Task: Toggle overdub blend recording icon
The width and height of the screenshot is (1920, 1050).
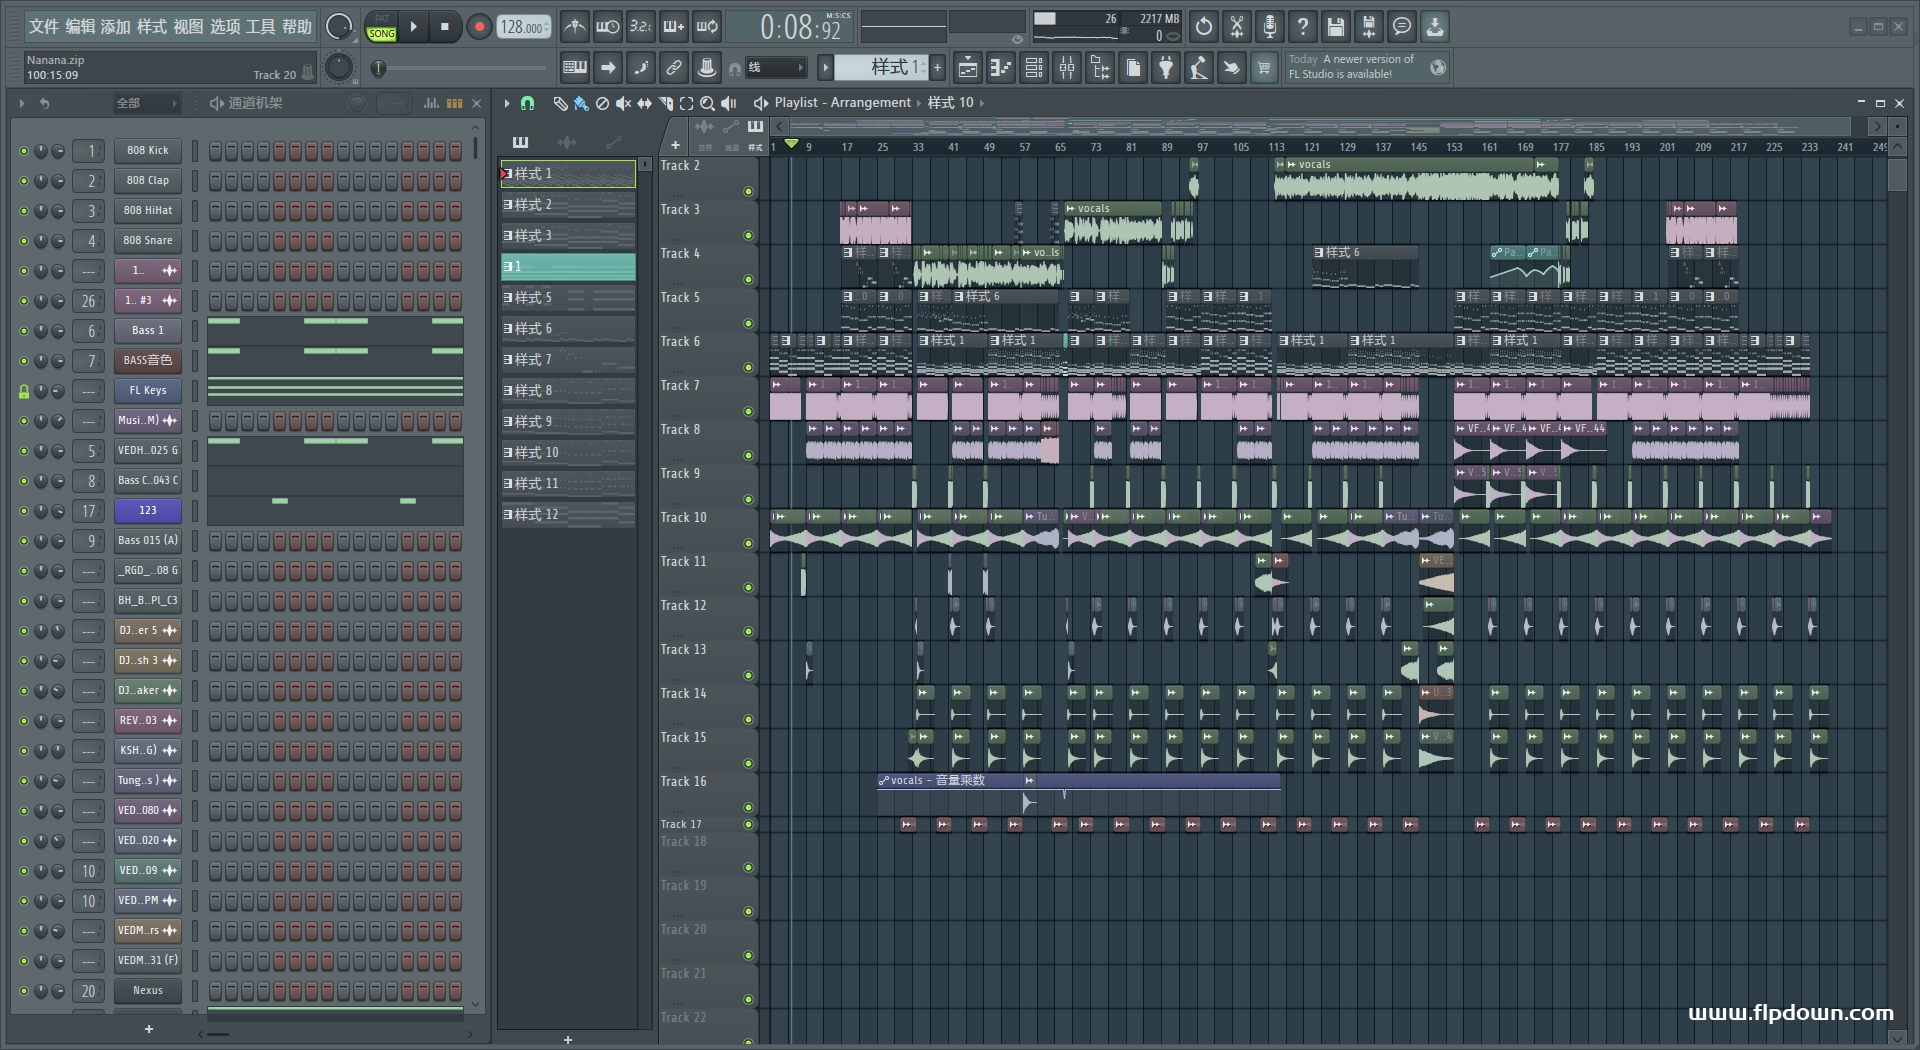Action: (674, 27)
